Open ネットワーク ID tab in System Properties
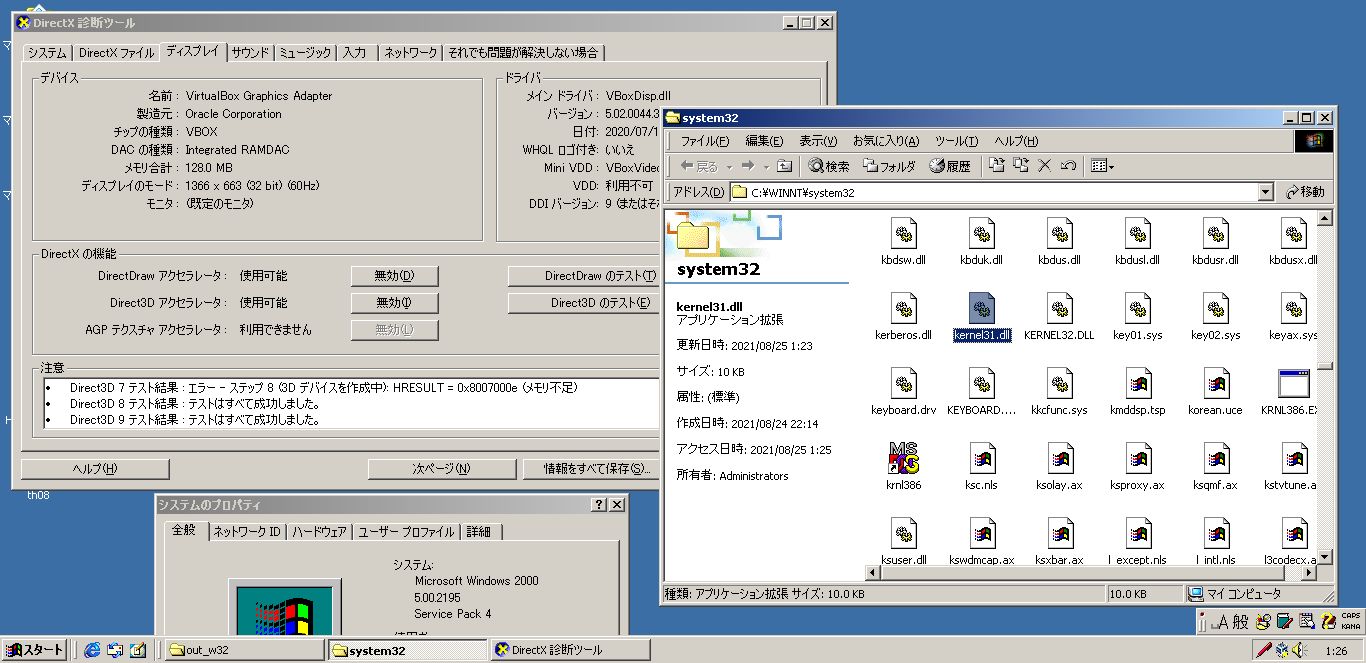 [247, 532]
